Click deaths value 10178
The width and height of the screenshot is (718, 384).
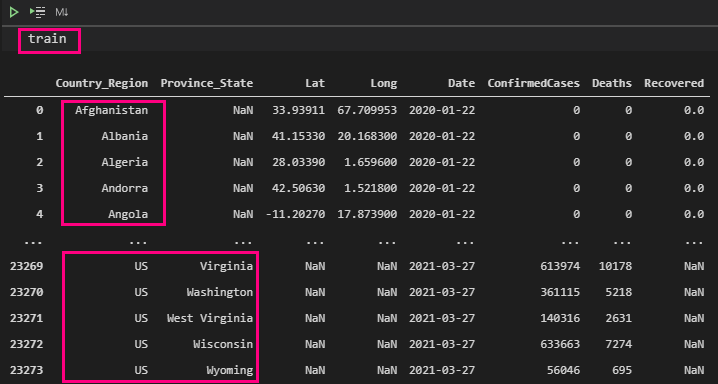click(615, 266)
